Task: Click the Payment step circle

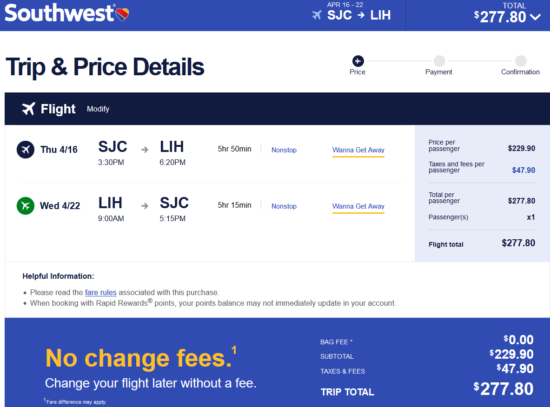Action: tap(439, 61)
